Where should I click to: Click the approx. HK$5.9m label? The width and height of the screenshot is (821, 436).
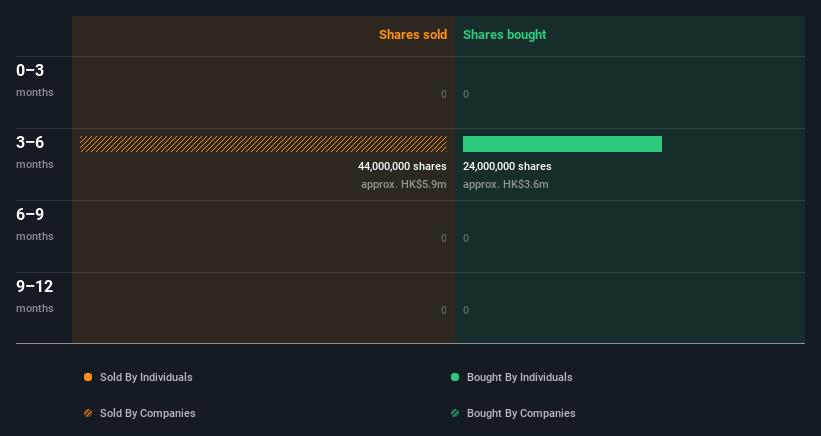404,184
